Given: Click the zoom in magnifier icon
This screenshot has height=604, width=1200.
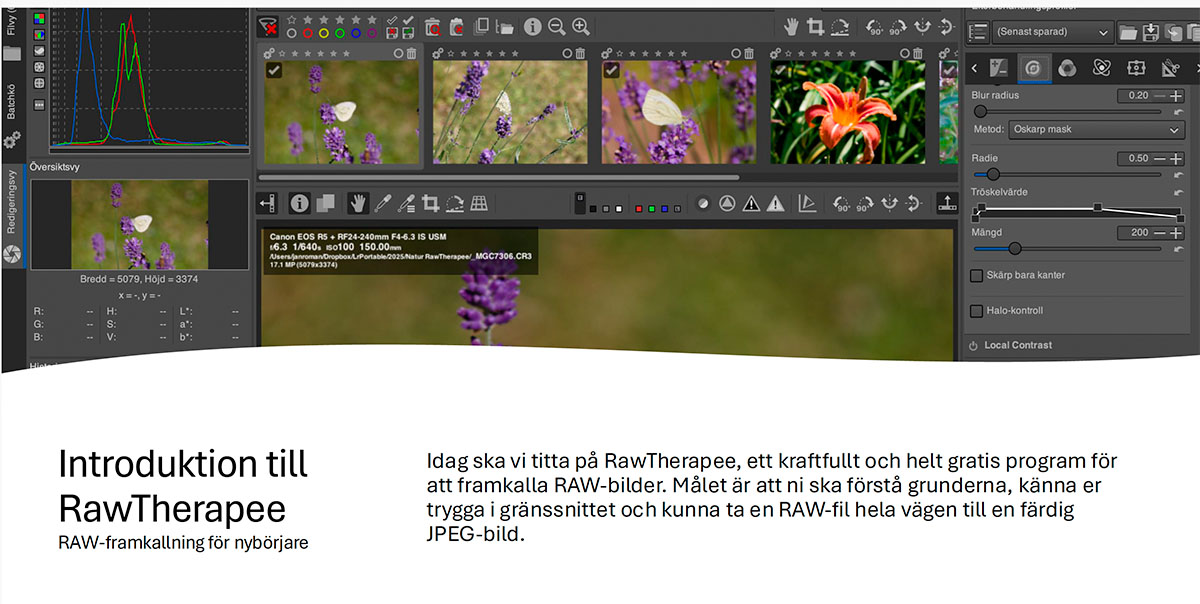Looking at the screenshot, I should 581,27.
